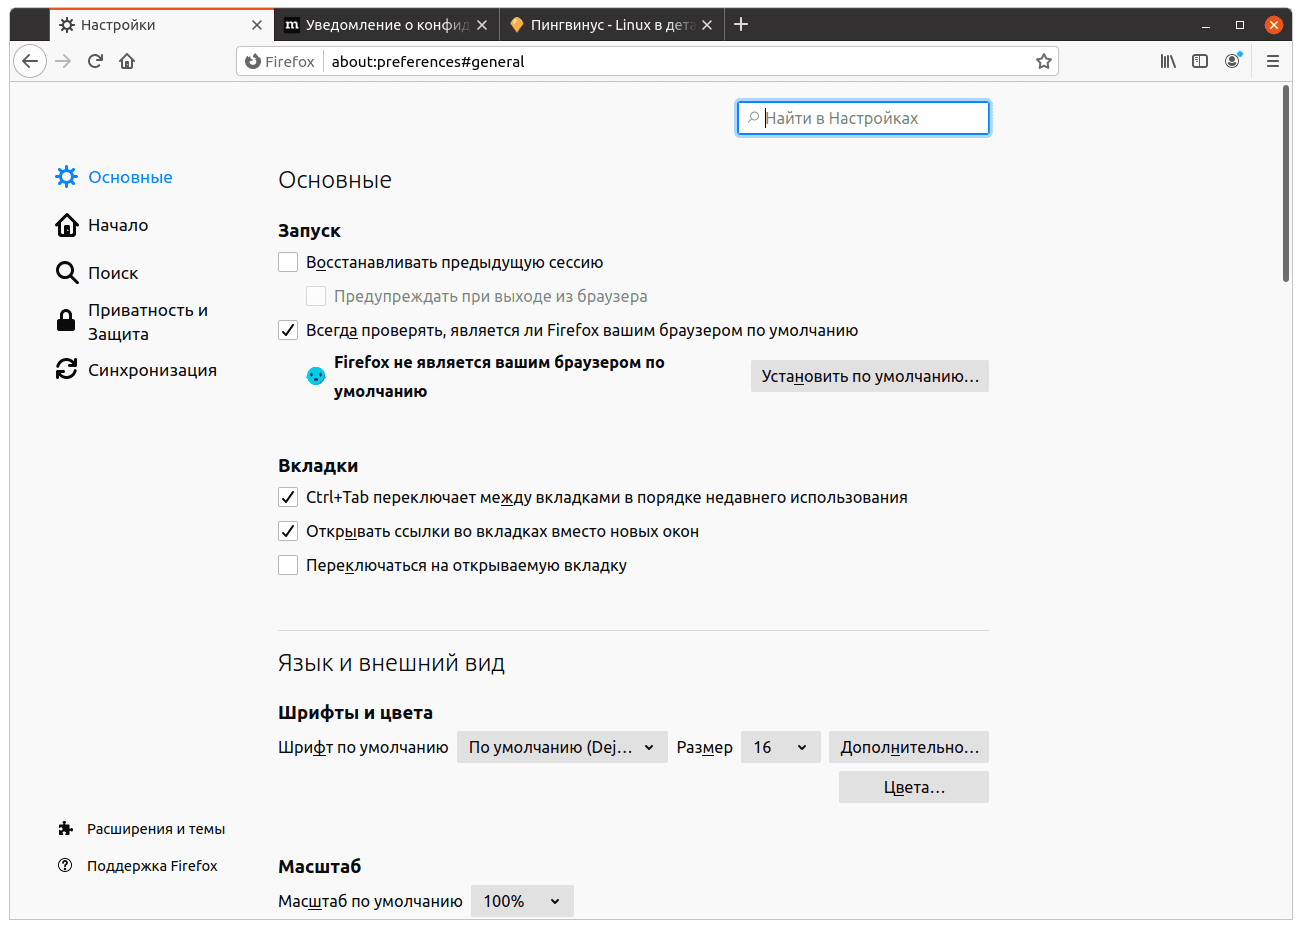This screenshot has height=929, width=1302.
Task: Toggle Ctrl+Tab recent-order switching checkbox
Action: (x=288, y=497)
